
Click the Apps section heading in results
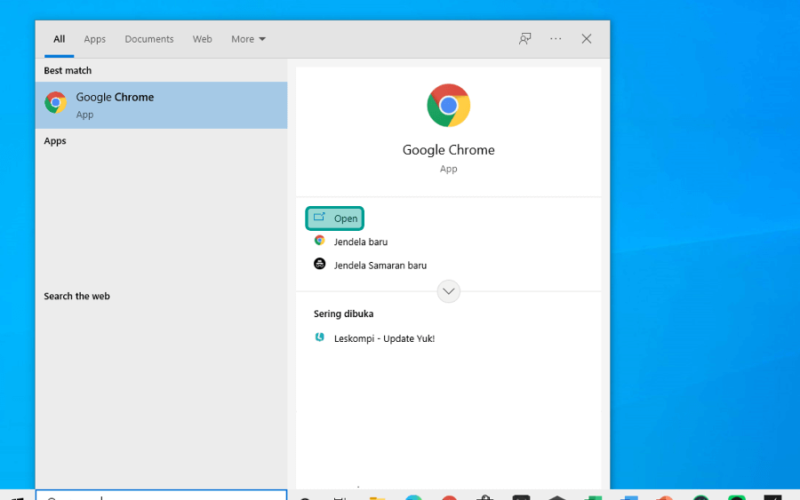(55, 141)
